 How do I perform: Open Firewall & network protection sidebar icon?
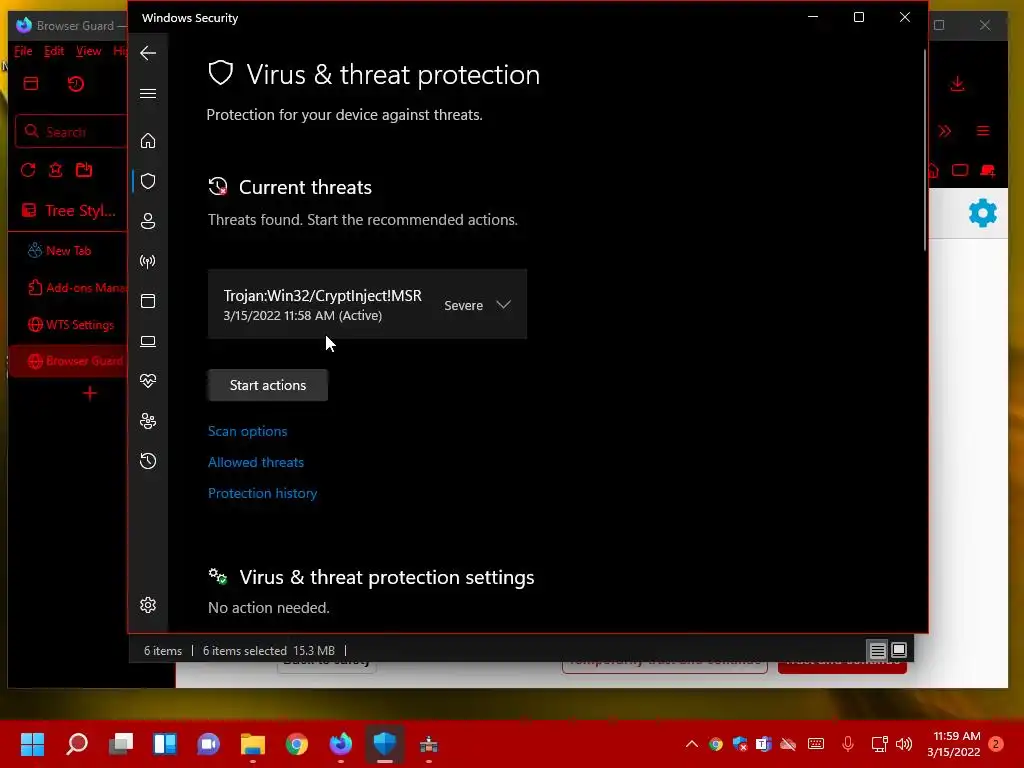(148, 261)
